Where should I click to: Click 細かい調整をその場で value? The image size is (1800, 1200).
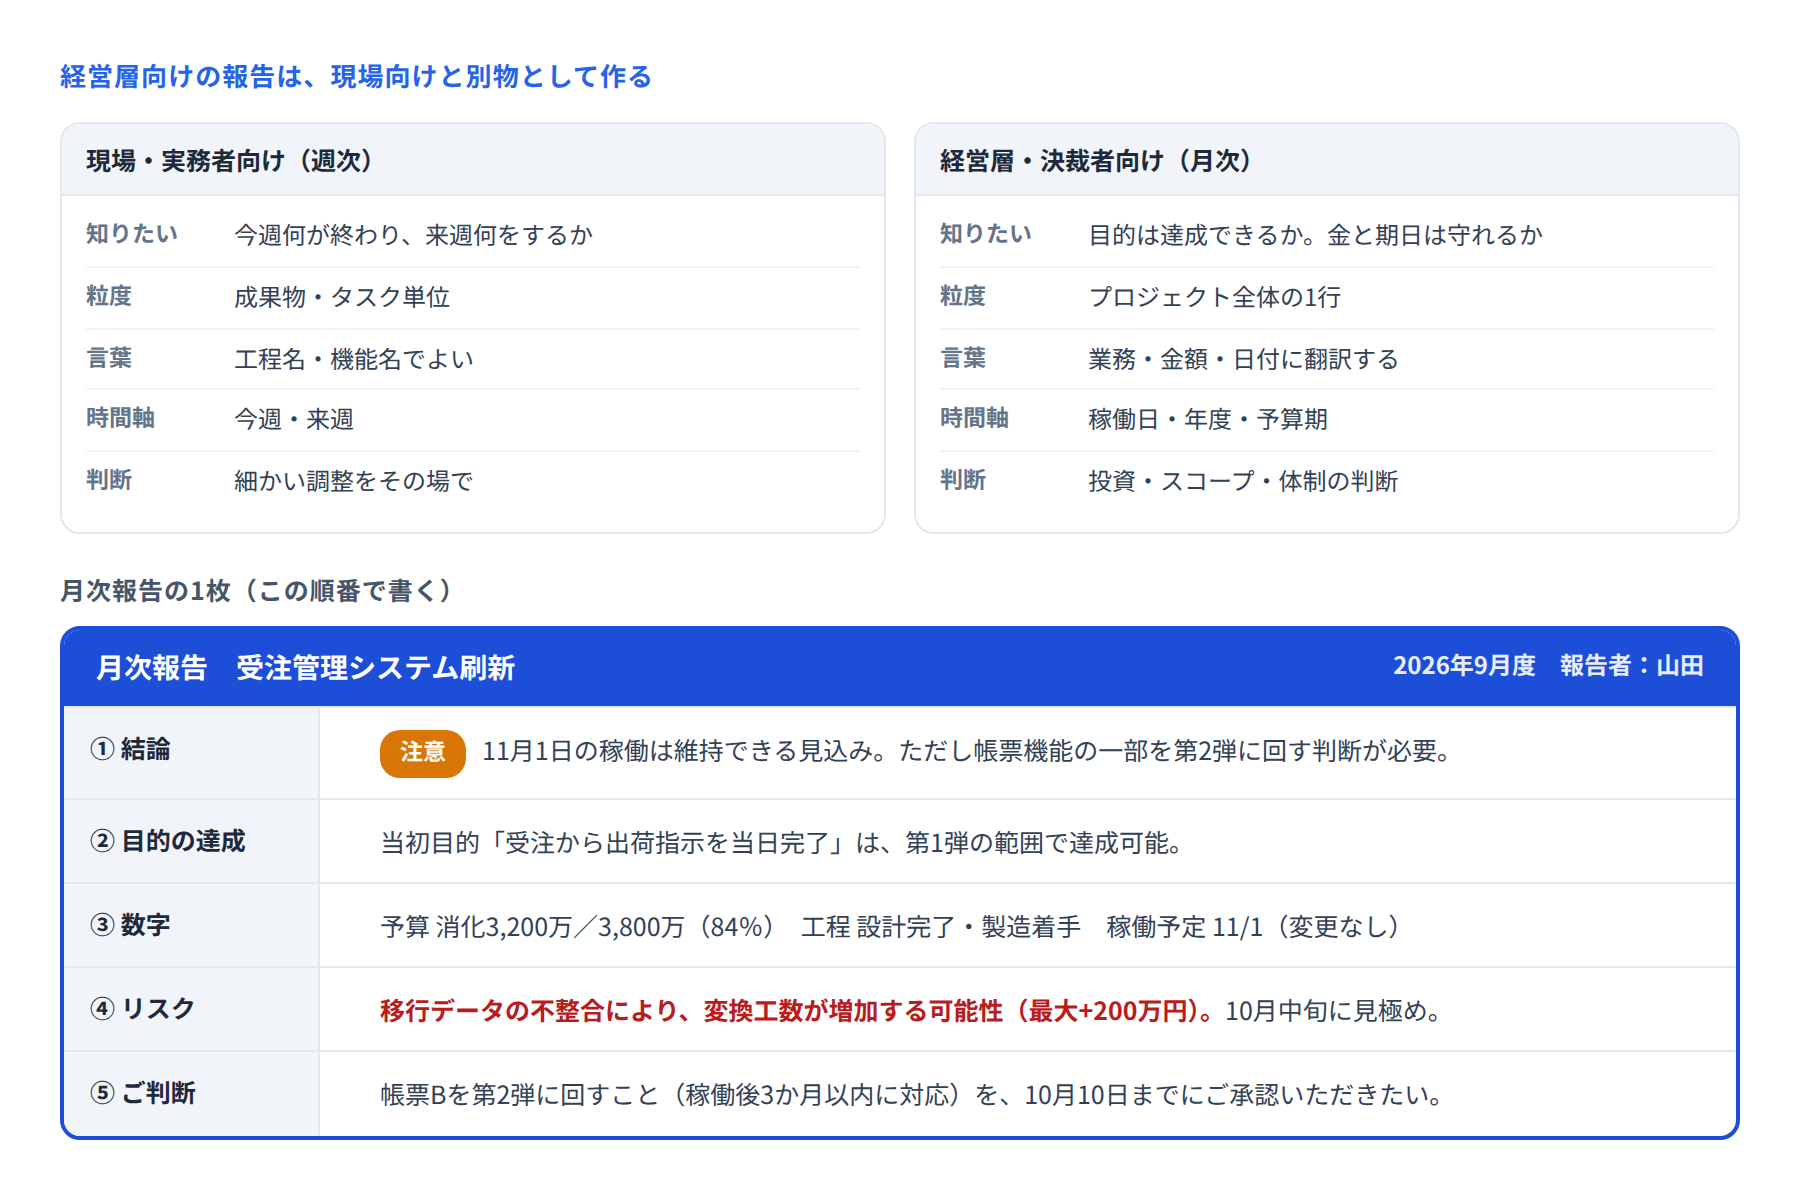(353, 481)
